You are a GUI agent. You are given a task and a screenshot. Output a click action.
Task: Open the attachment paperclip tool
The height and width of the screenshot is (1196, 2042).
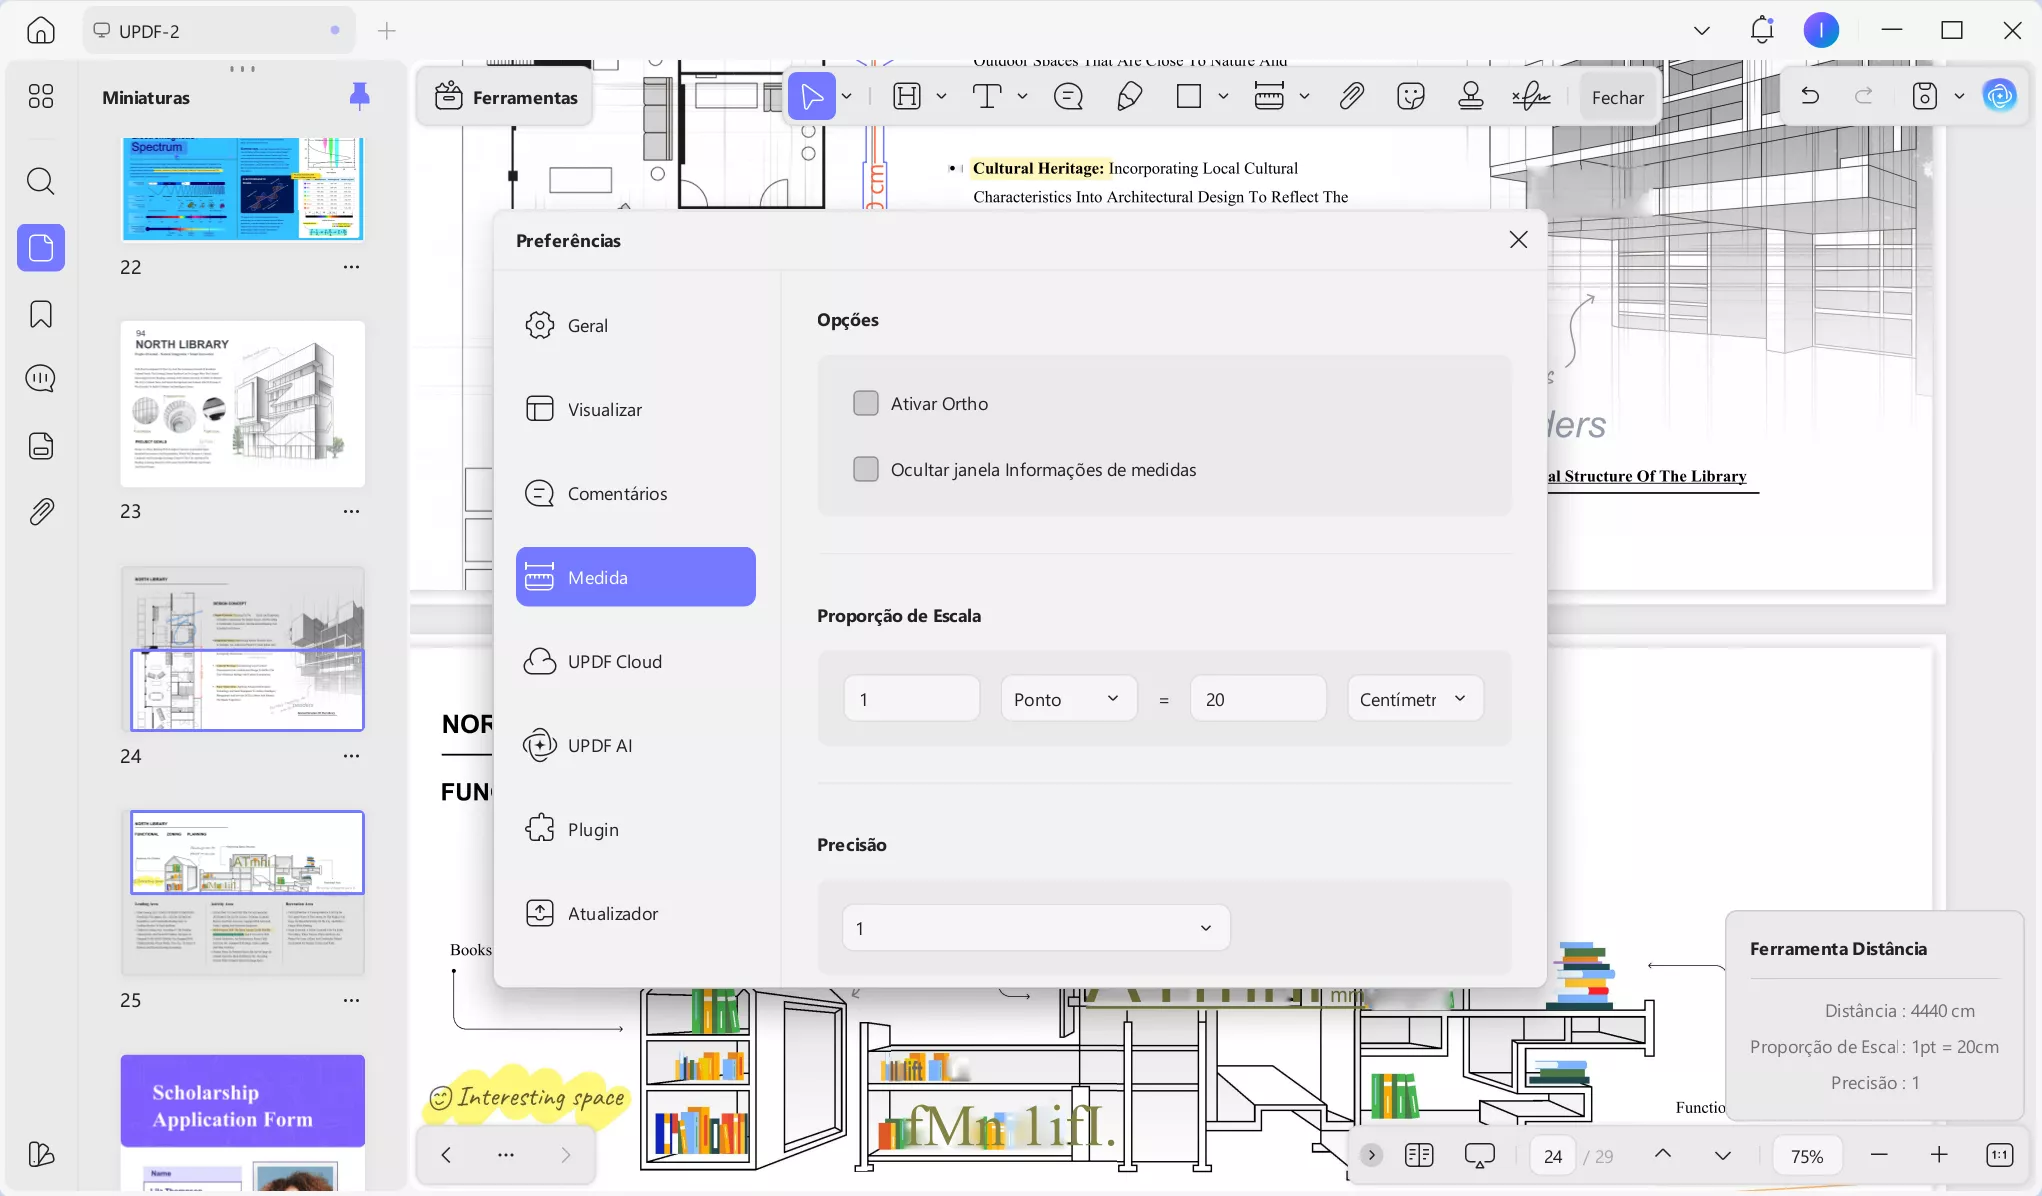tap(1351, 95)
